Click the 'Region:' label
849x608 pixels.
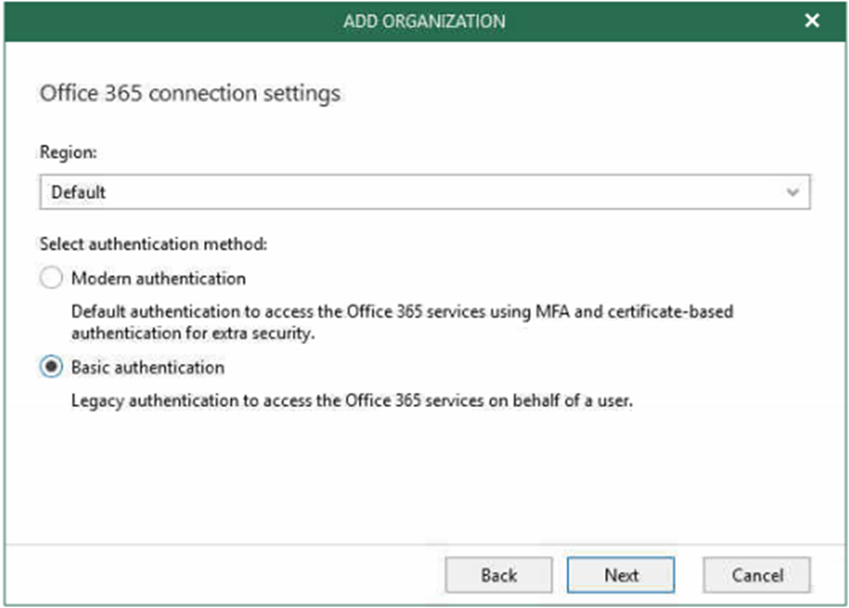coord(68,152)
